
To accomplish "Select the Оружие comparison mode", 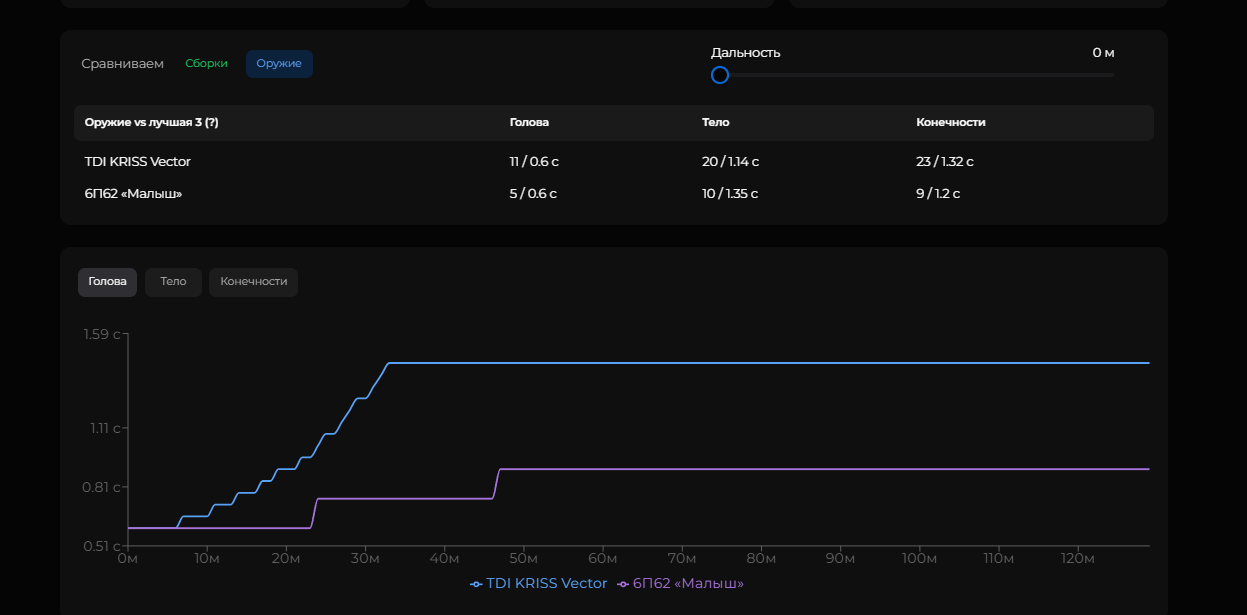I will pos(279,64).
